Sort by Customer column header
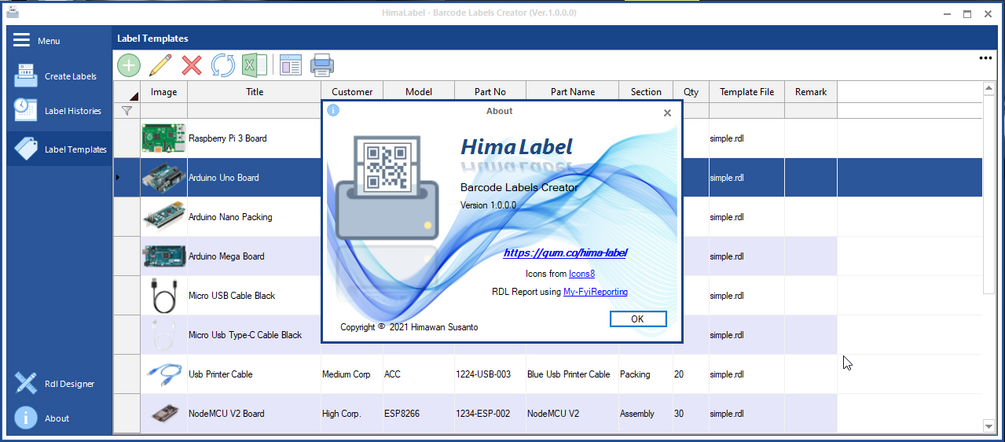This screenshot has width=1005, height=442. click(352, 92)
